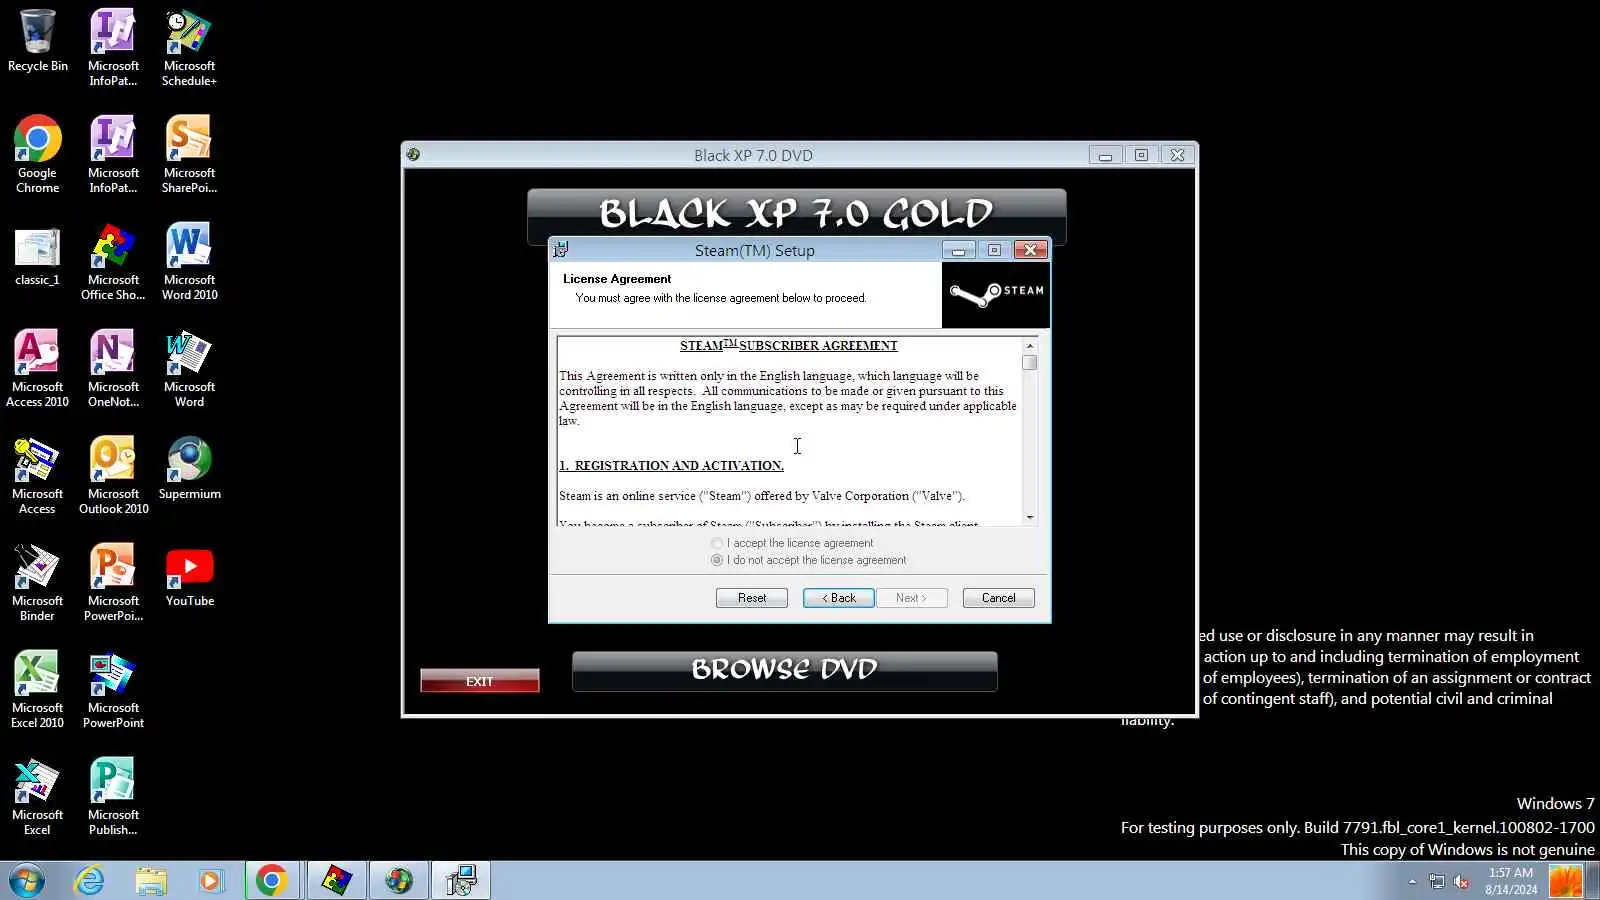Click license agreement scrollbar down arrow

(1030, 517)
